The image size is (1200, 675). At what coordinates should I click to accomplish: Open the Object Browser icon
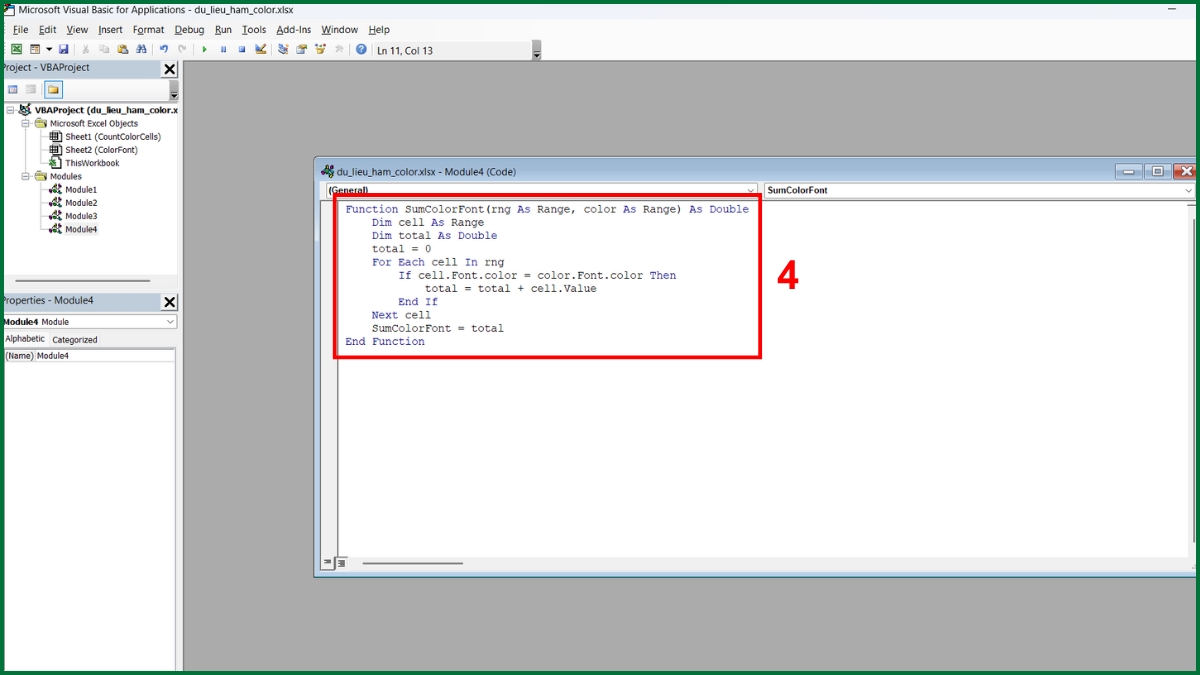[x=320, y=49]
